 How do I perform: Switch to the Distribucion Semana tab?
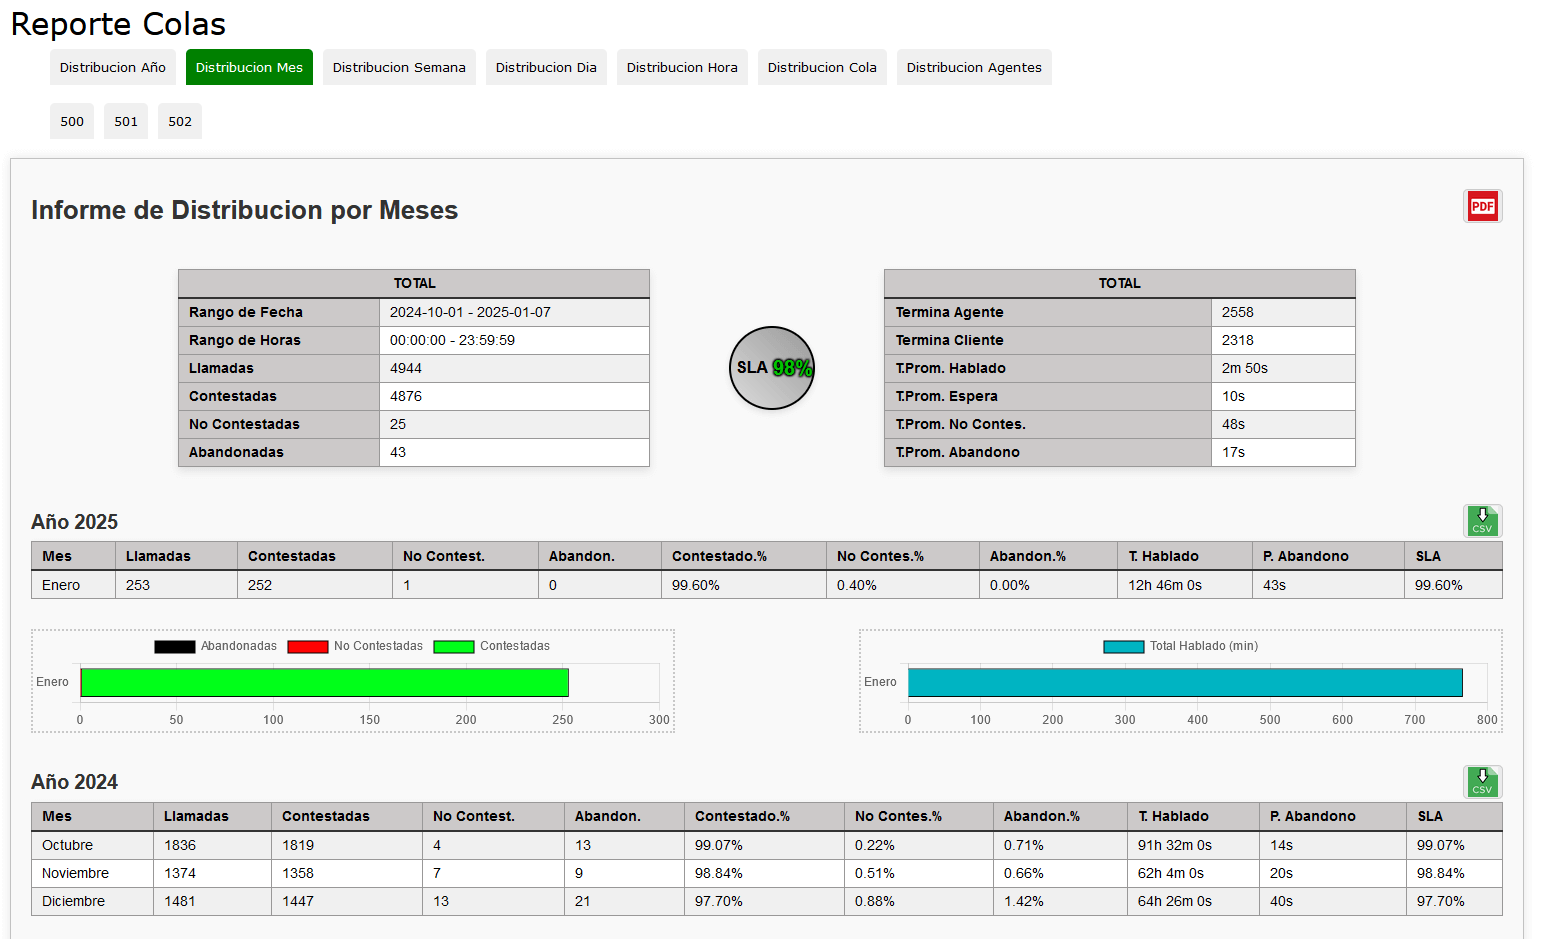pos(399,67)
